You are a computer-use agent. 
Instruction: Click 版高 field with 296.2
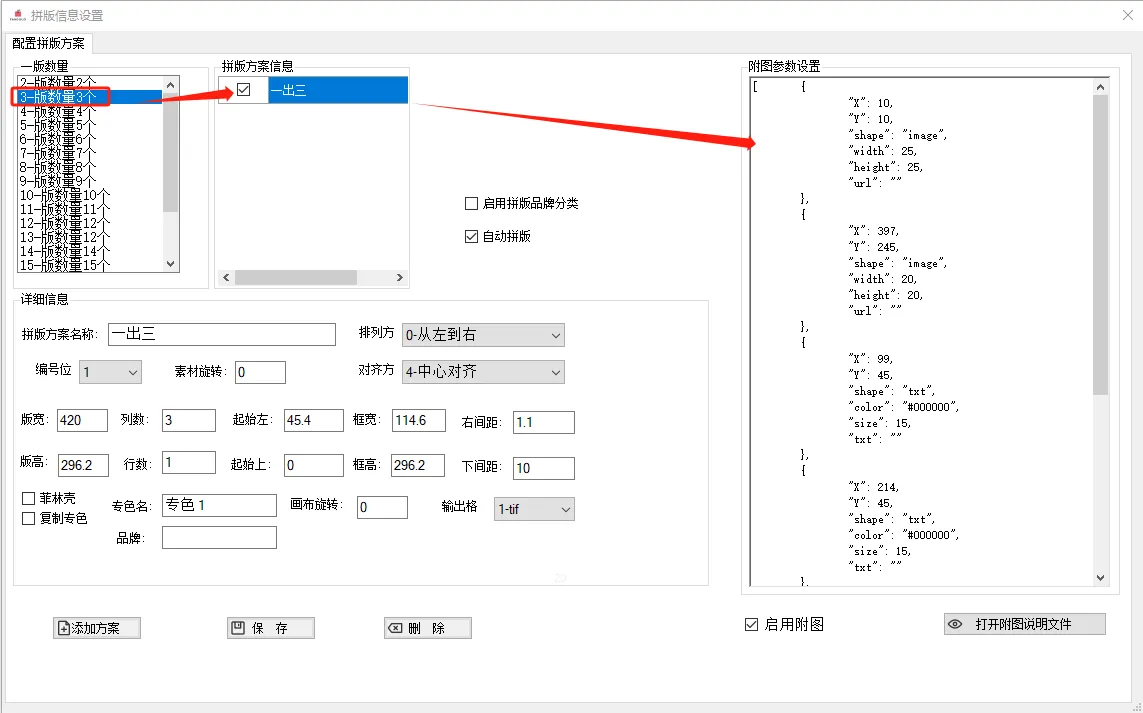(83, 465)
